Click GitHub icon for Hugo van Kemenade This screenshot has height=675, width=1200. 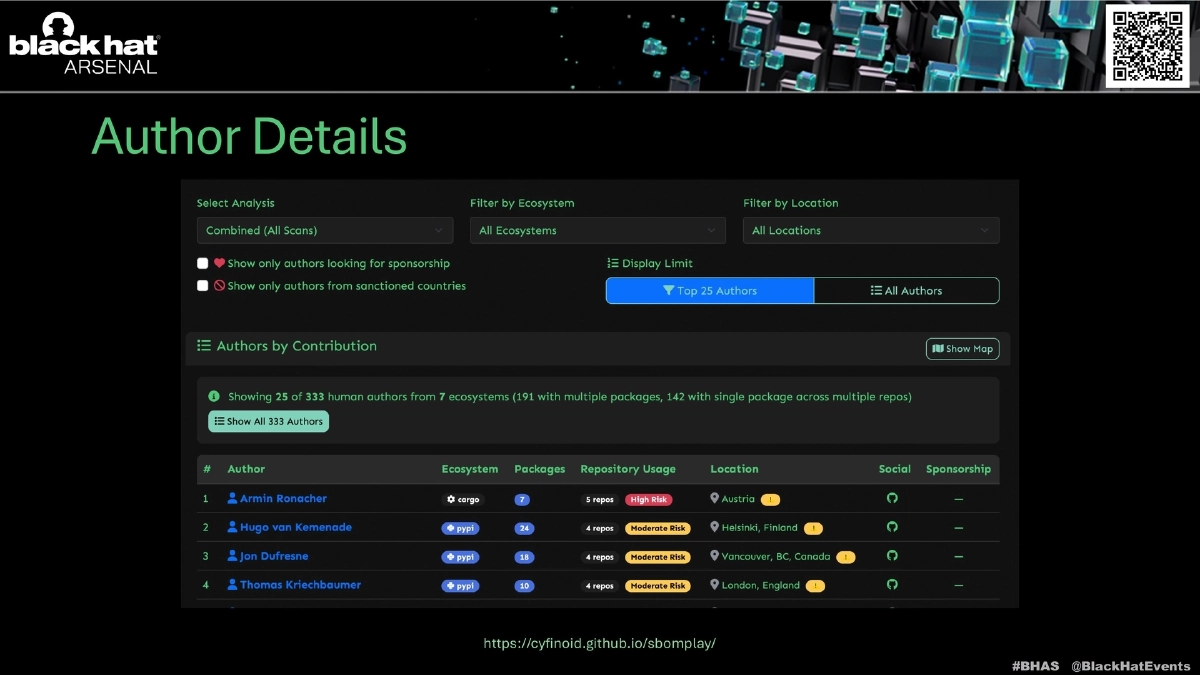(x=892, y=527)
